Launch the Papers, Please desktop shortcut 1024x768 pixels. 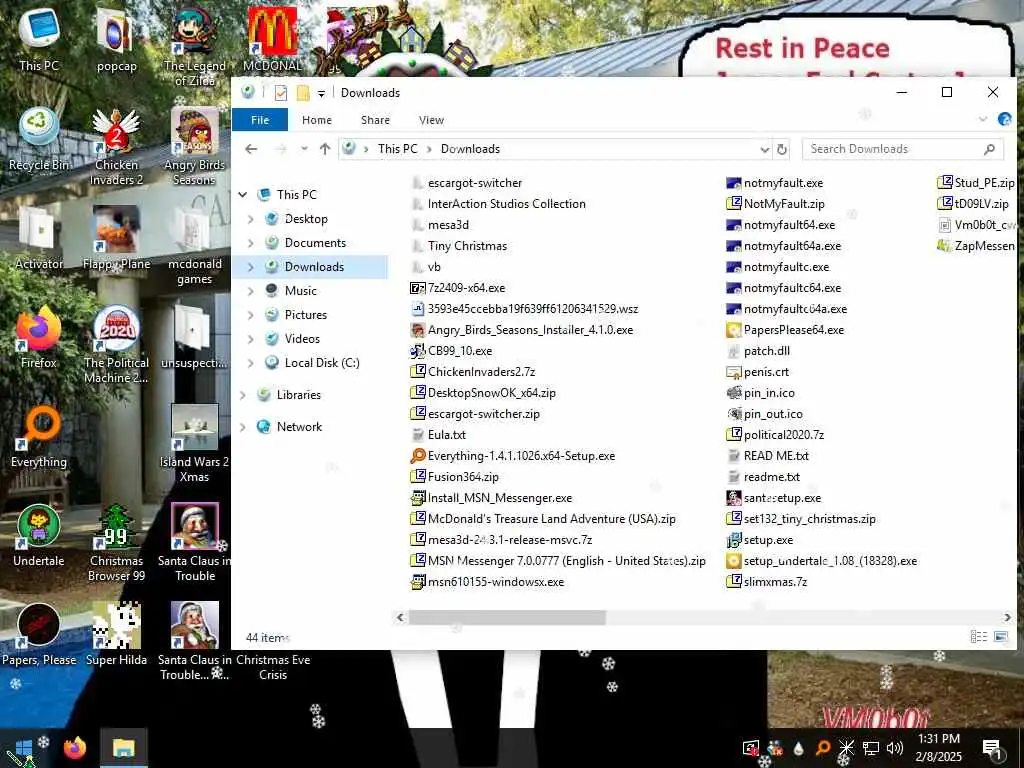pyautogui.click(x=39, y=635)
